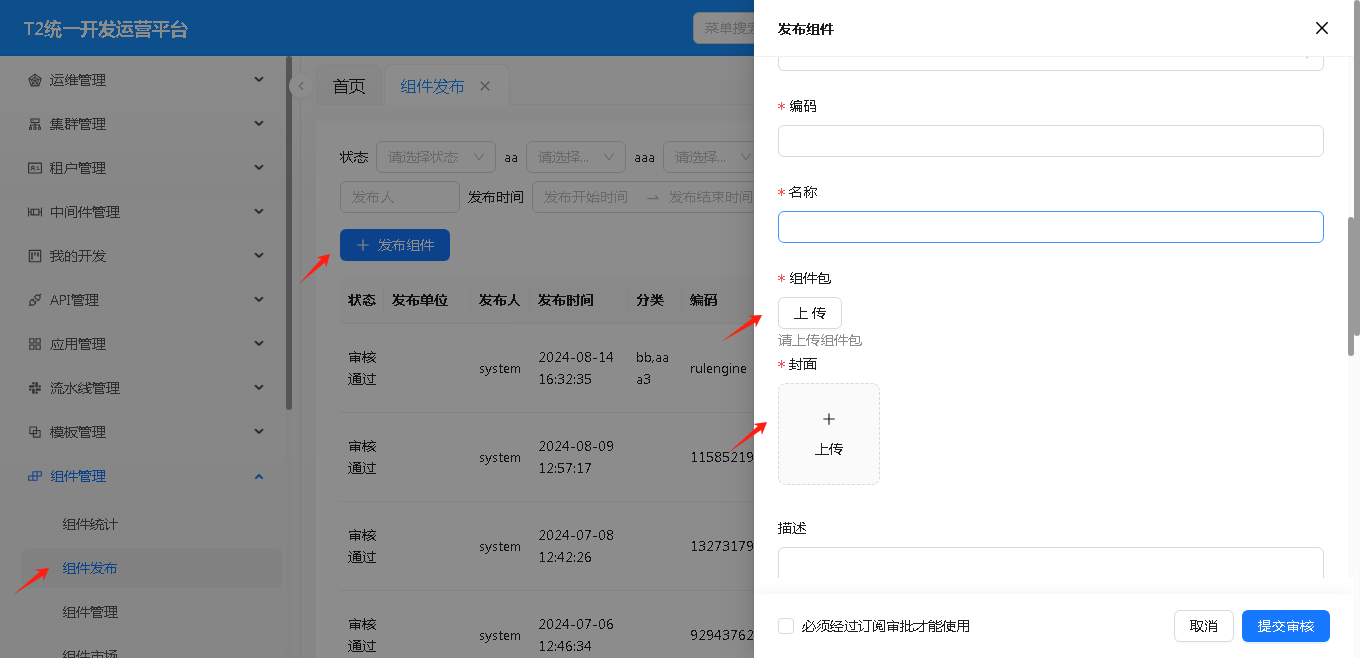The height and width of the screenshot is (658, 1360).
Task: Focus the 名称 input field
Action: pyautogui.click(x=1051, y=227)
